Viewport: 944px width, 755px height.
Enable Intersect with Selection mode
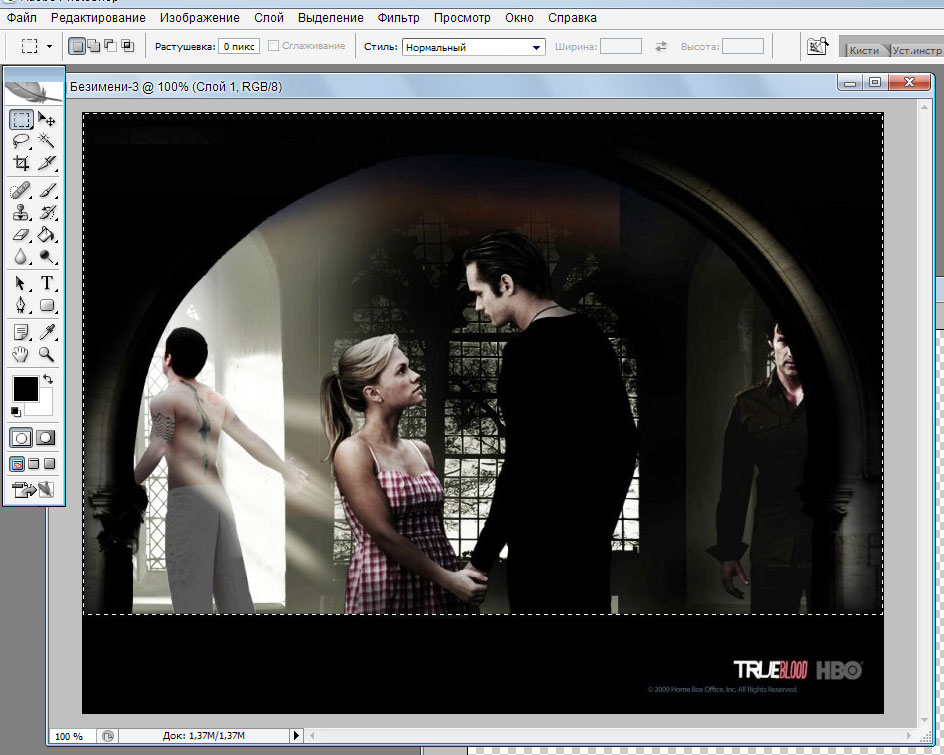coord(128,46)
